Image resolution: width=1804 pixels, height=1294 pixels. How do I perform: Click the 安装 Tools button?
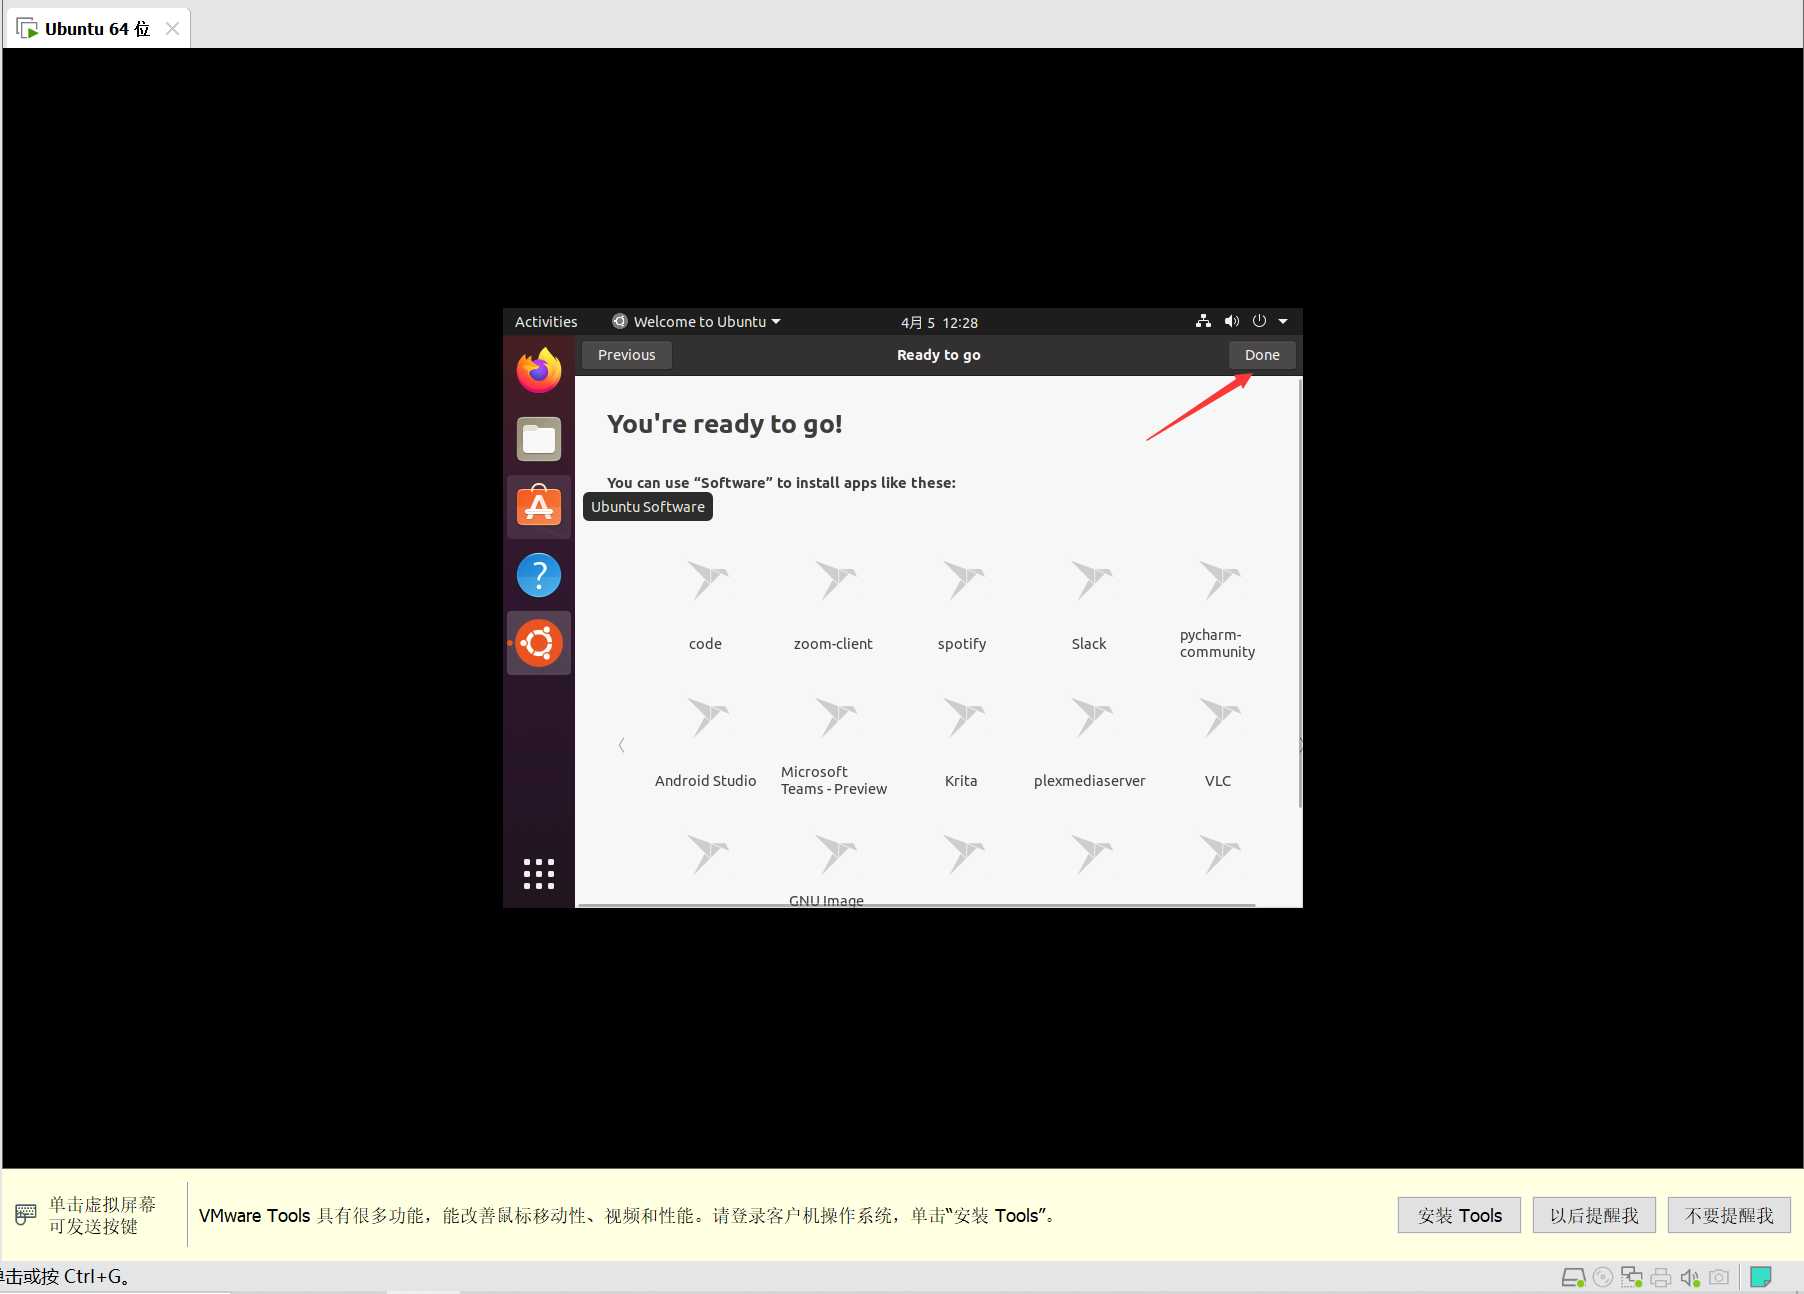pyautogui.click(x=1459, y=1215)
